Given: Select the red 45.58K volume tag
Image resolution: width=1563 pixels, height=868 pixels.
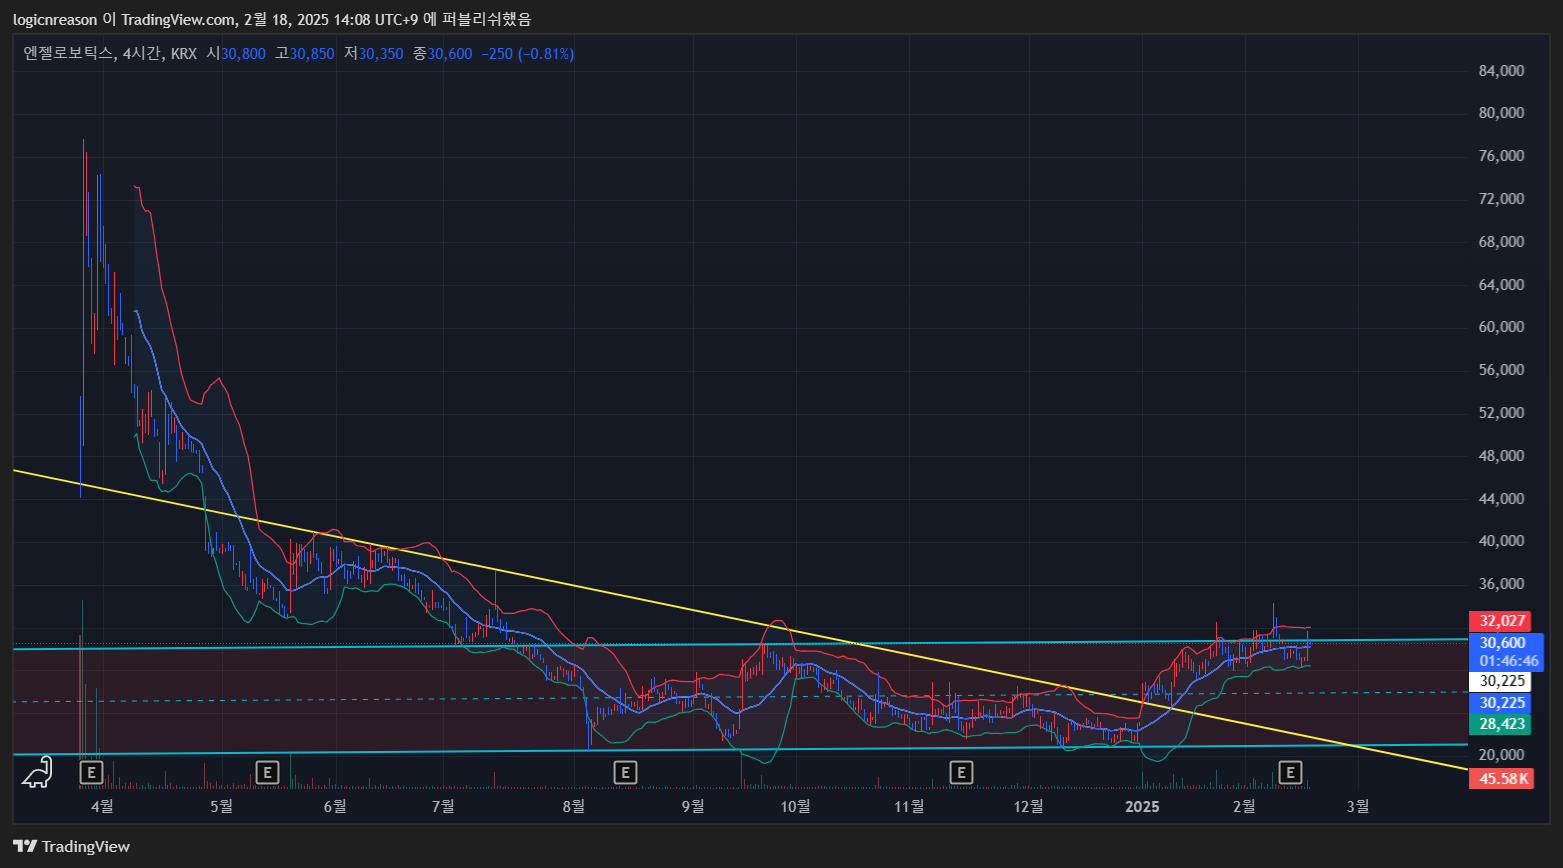Looking at the screenshot, I should coord(1500,779).
